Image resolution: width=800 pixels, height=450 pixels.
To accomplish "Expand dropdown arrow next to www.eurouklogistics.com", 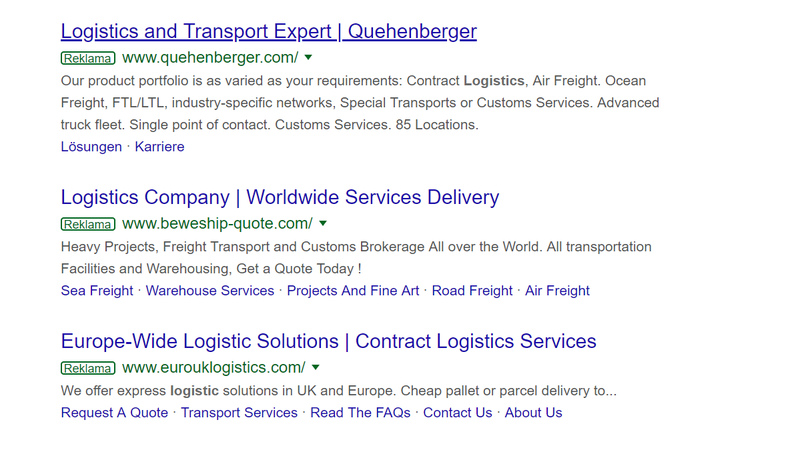I will coord(315,367).
